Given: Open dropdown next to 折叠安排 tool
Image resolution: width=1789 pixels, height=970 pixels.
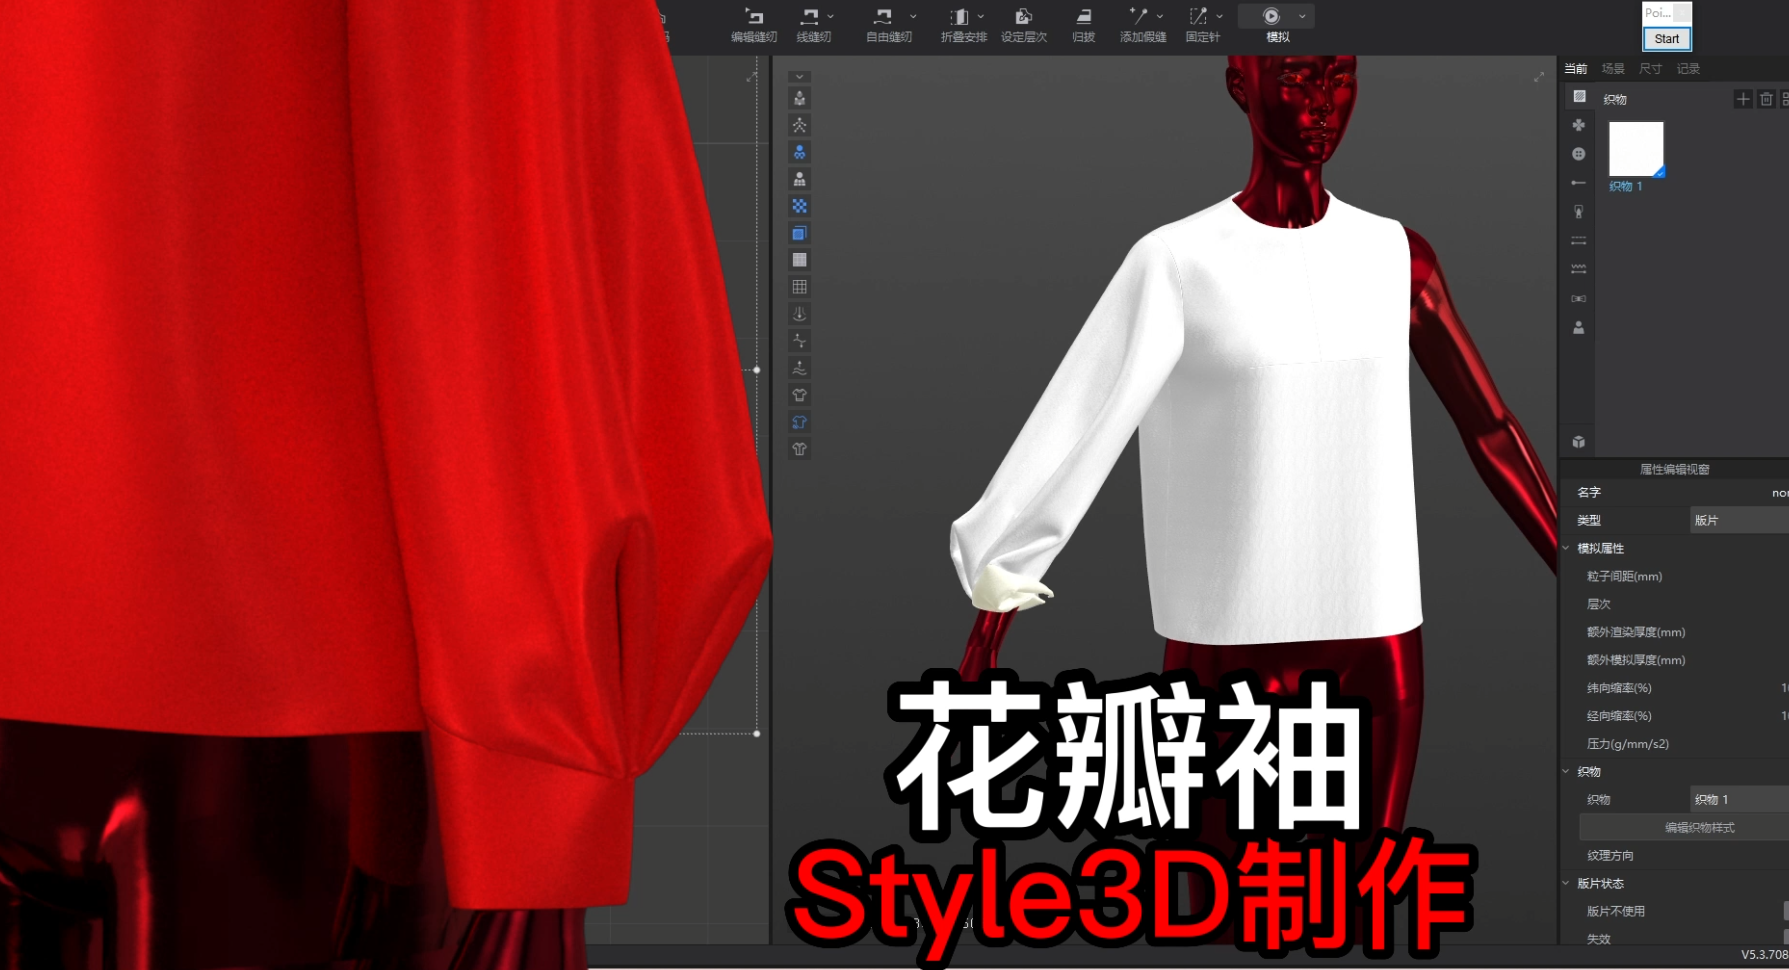Looking at the screenshot, I should [x=981, y=16].
